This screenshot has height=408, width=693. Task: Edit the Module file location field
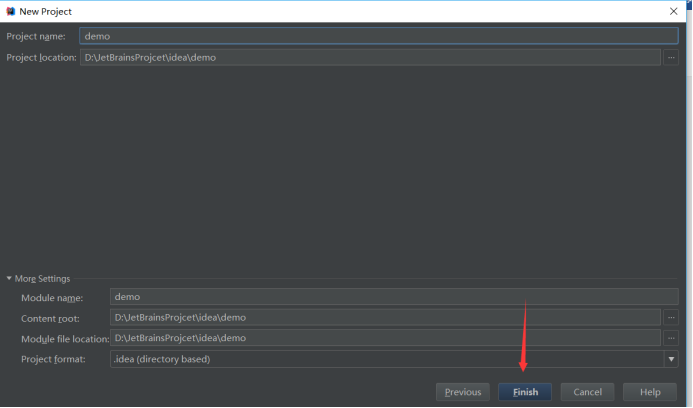coord(385,338)
